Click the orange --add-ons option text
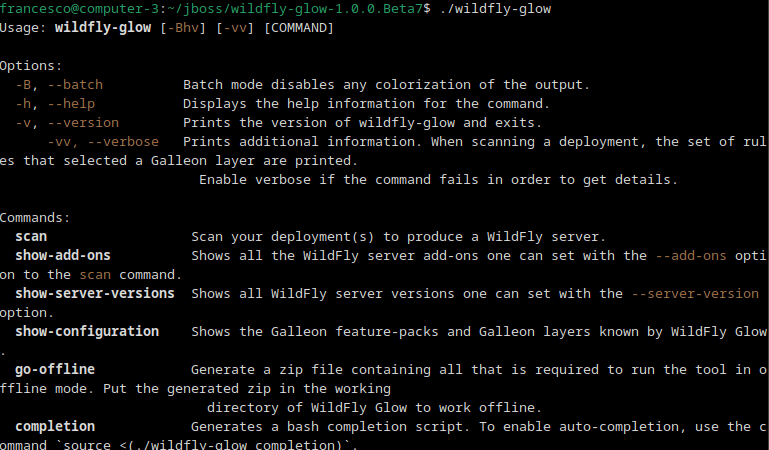769x450 pixels. [691, 256]
